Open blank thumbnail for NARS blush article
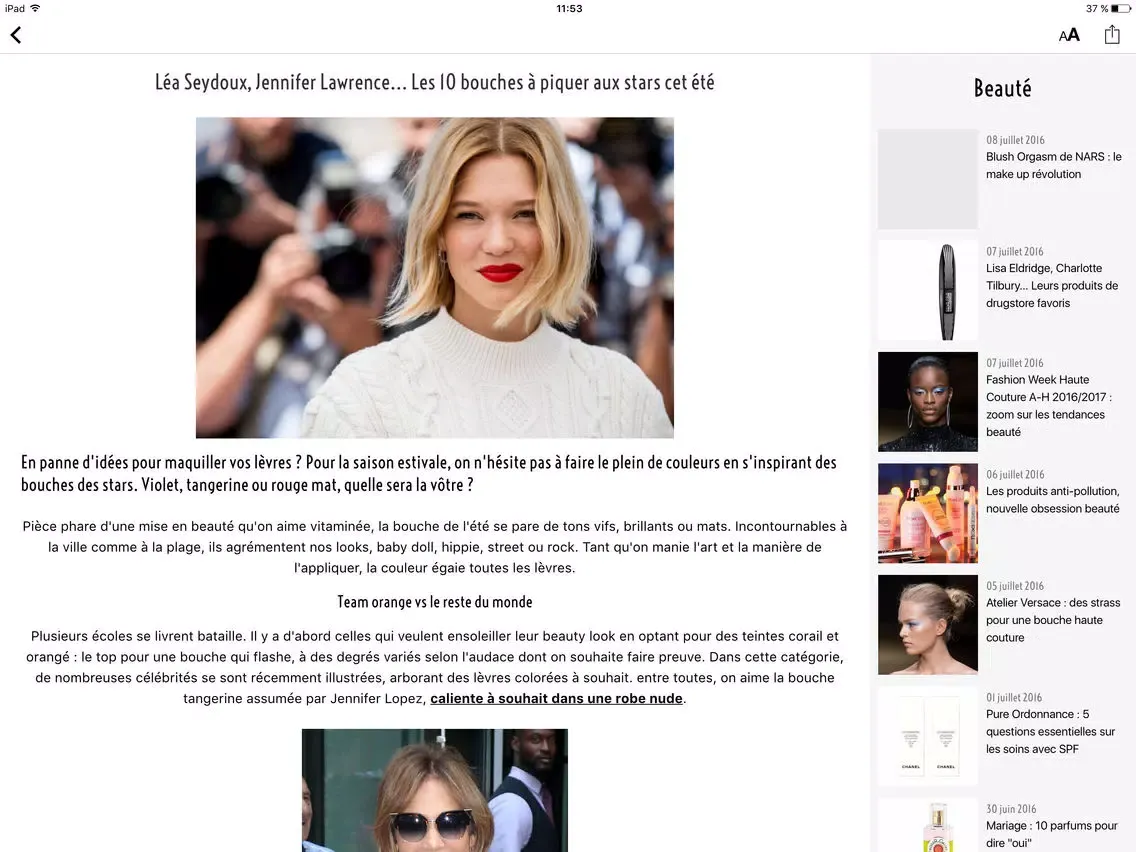This screenshot has width=1136, height=852. (x=927, y=179)
